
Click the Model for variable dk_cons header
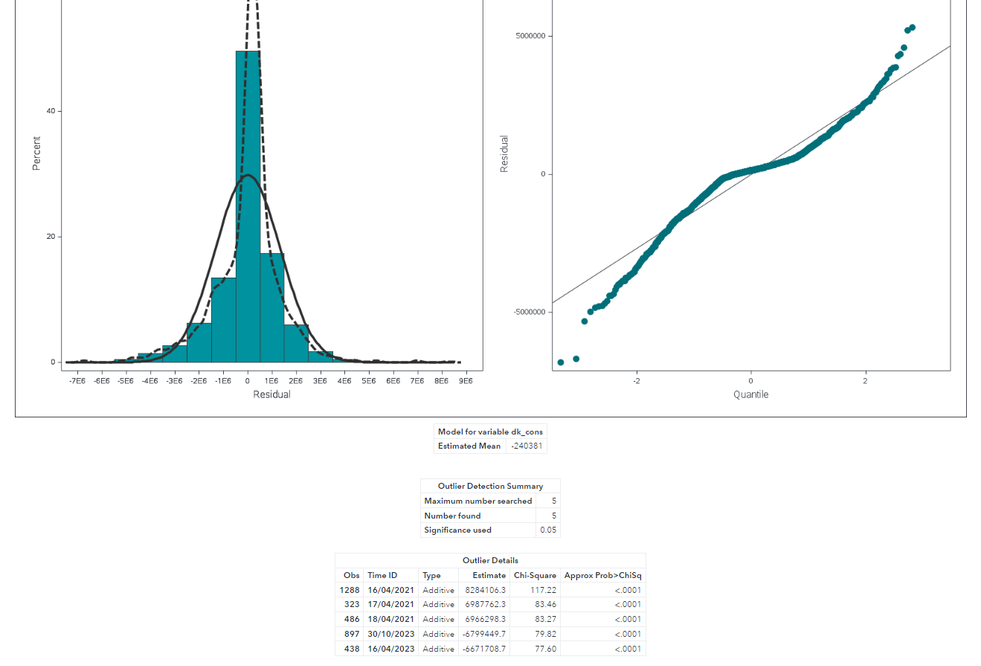[x=490, y=431]
